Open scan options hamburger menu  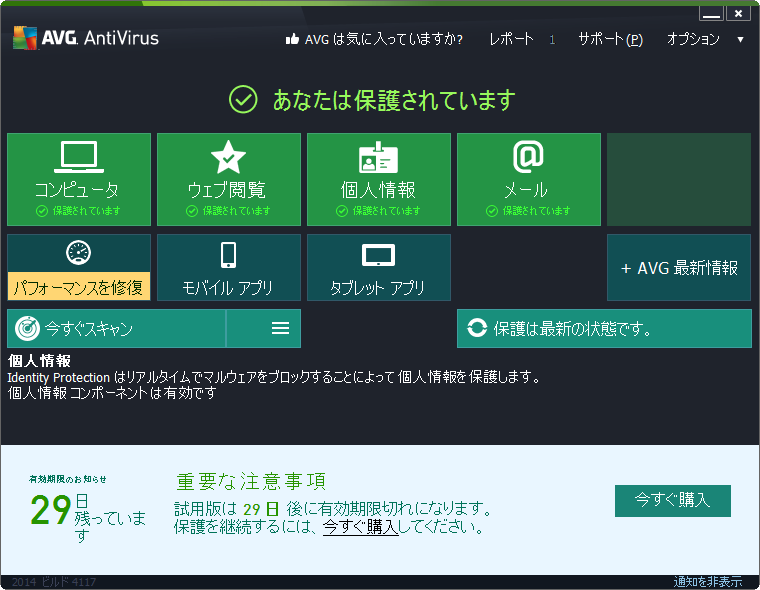click(x=280, y=328)
